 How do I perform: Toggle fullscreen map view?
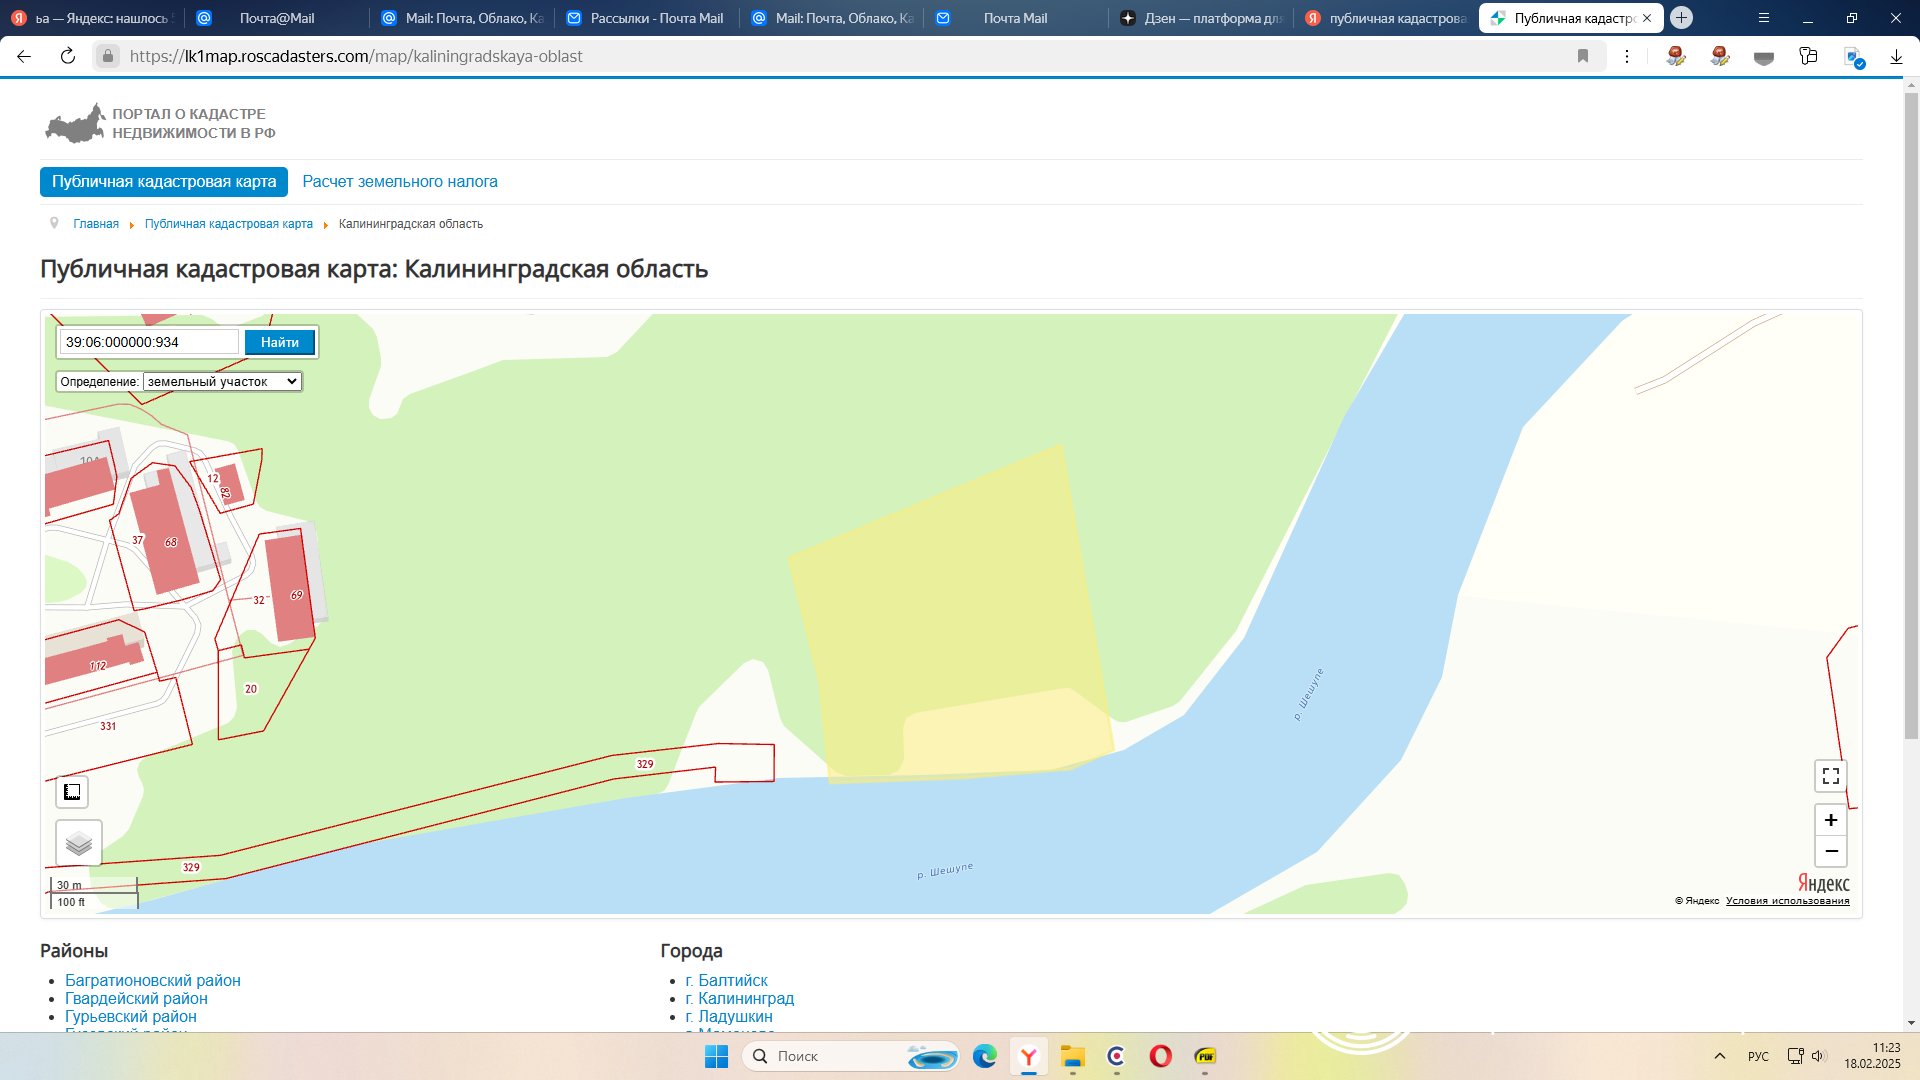tap(1830, 776)
